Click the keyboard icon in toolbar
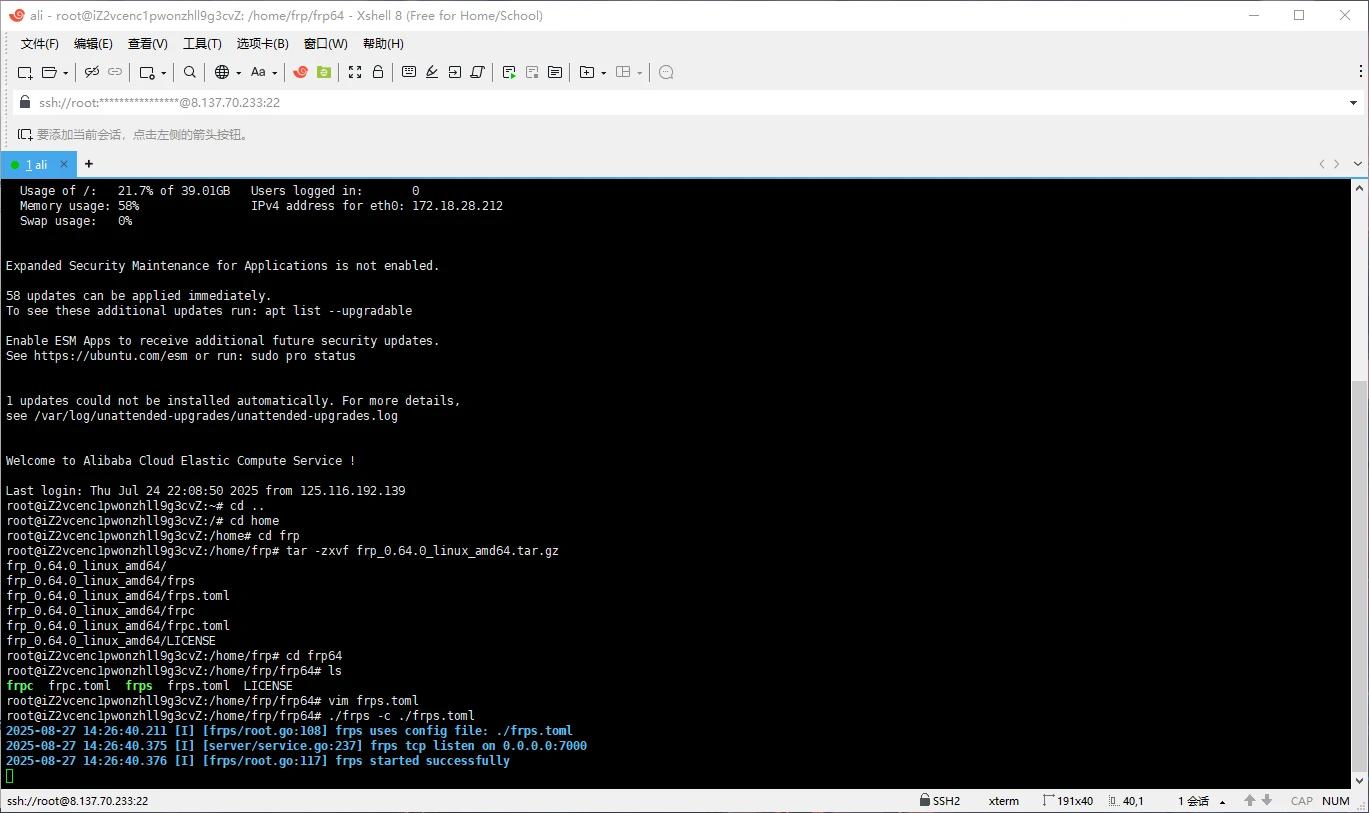 [x=409, y=72]
